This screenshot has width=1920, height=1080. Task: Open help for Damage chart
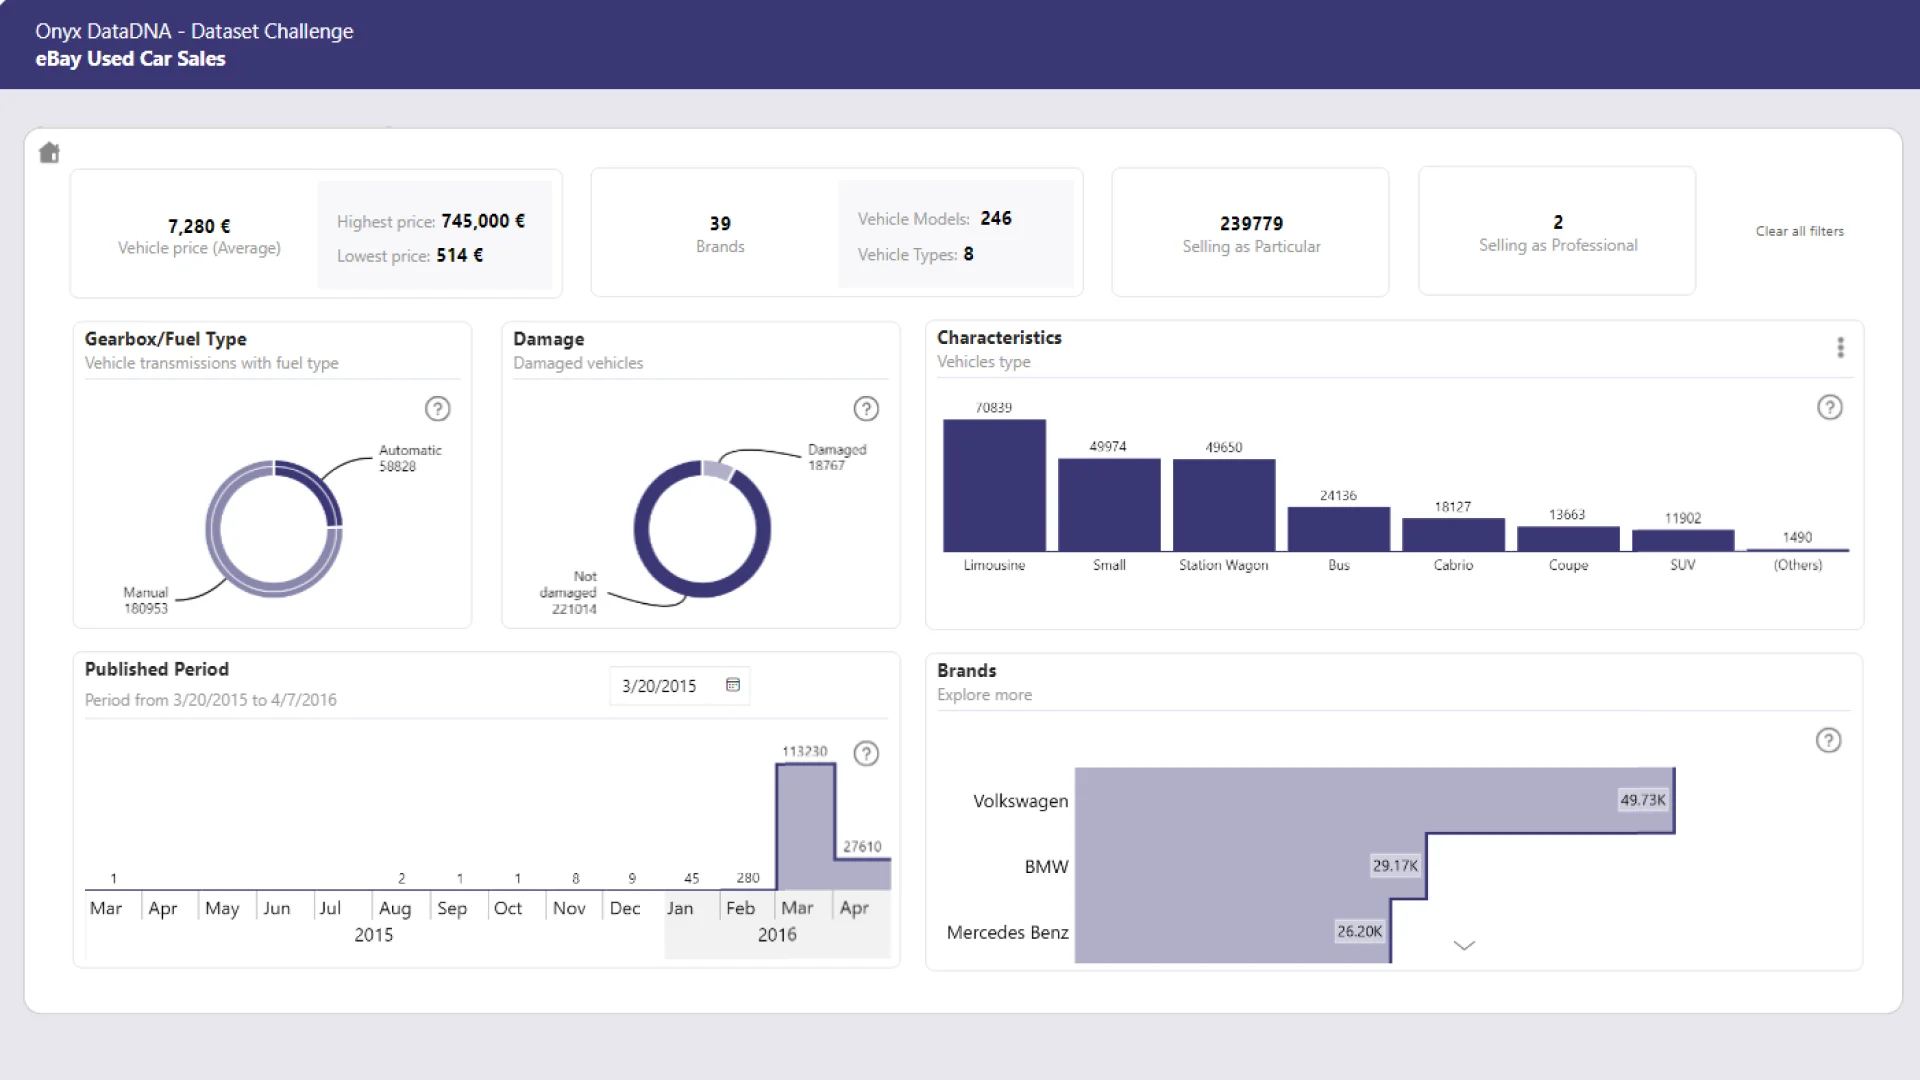(x=866, y=409)
